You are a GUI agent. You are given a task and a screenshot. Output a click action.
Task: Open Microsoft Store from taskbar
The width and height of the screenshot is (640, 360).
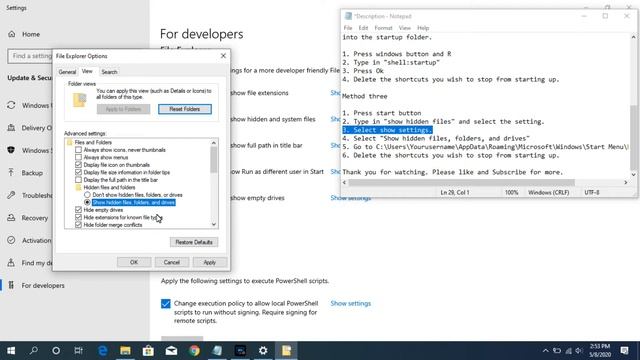148,351
